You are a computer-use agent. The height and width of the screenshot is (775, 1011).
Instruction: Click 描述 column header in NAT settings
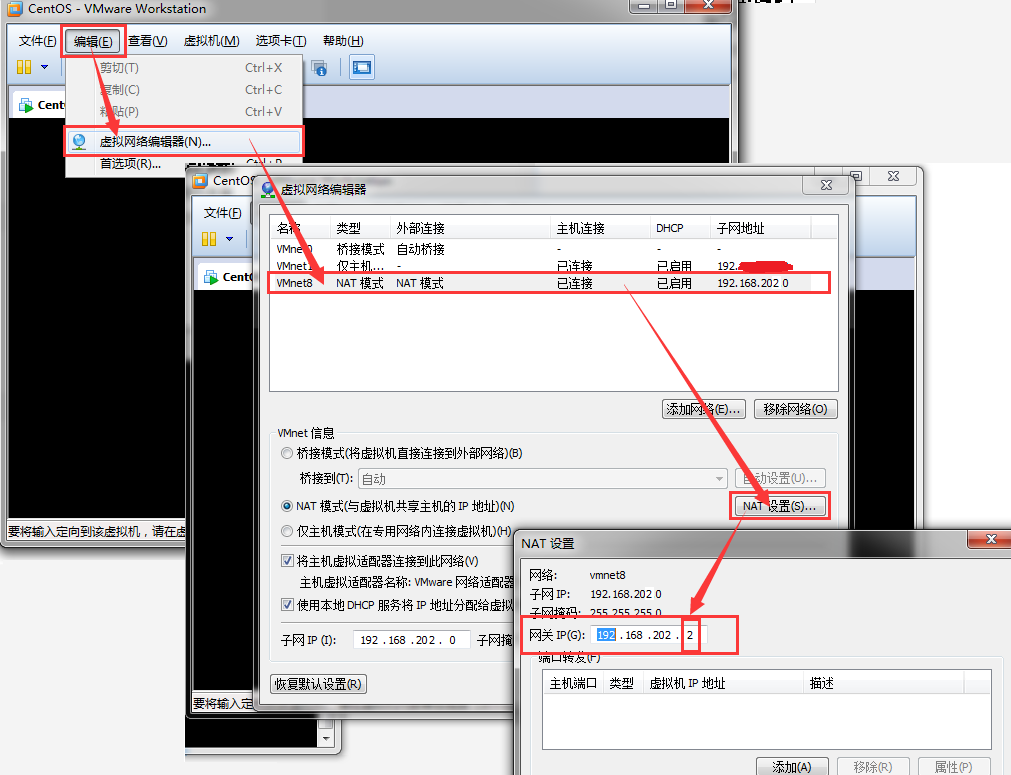point(885,683)
